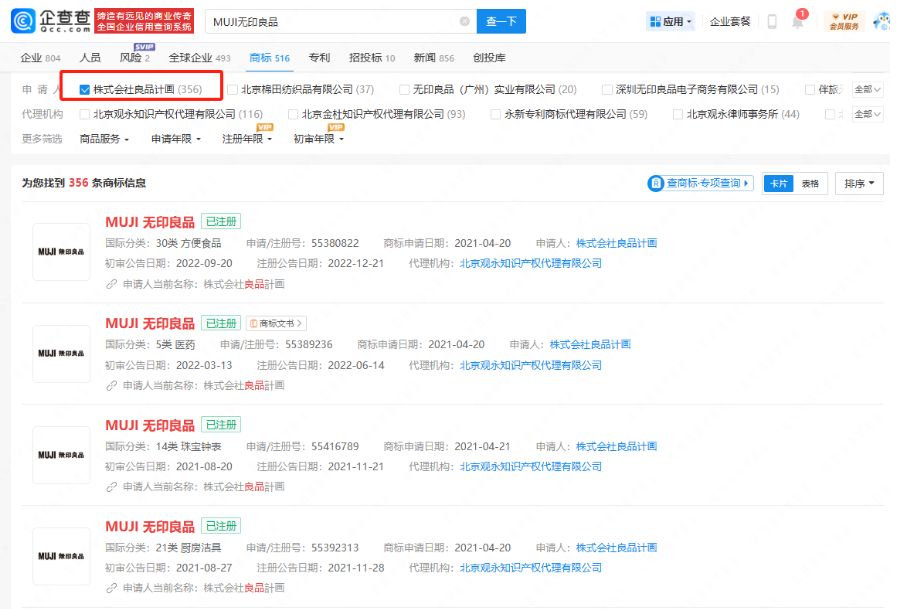Switch to 卡片 card view
The image size is (909, 609).
pos(778,184)
